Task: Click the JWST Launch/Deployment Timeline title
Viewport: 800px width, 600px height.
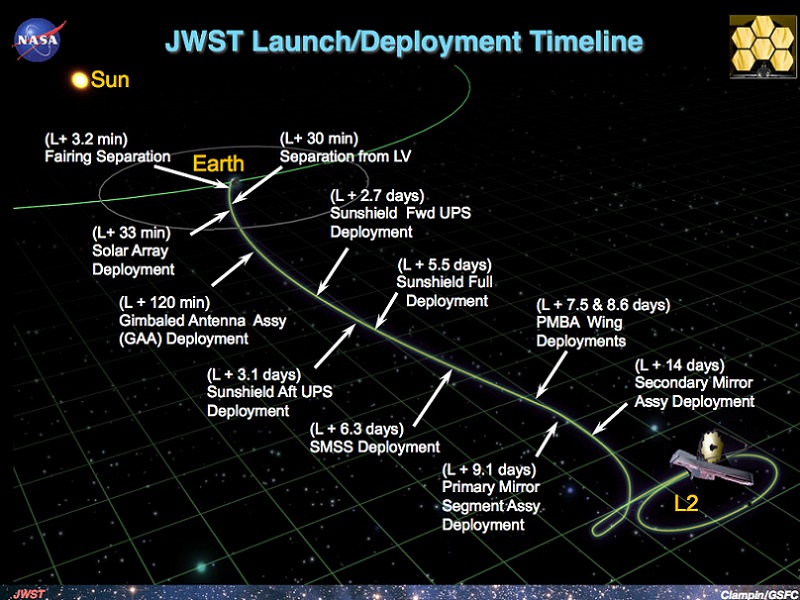Action: click(x=404, y=41)
